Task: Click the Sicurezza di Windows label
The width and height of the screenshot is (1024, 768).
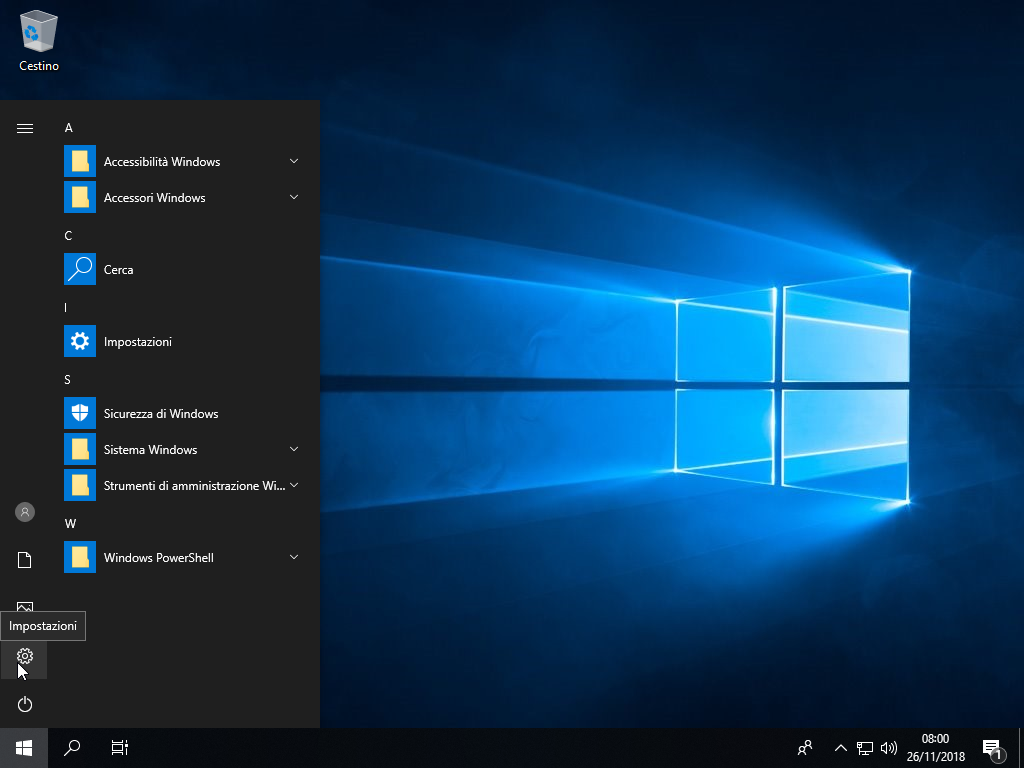Action: tap(161, 413)
